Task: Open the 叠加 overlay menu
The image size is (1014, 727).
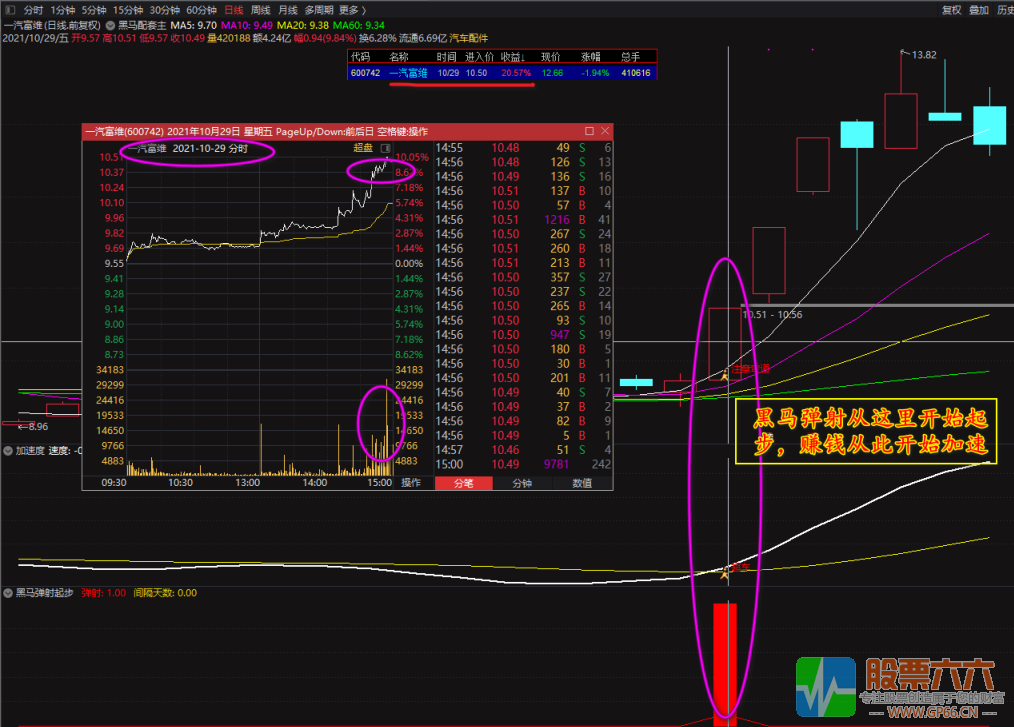Action: pyautogui.click(x=979, y=10)
